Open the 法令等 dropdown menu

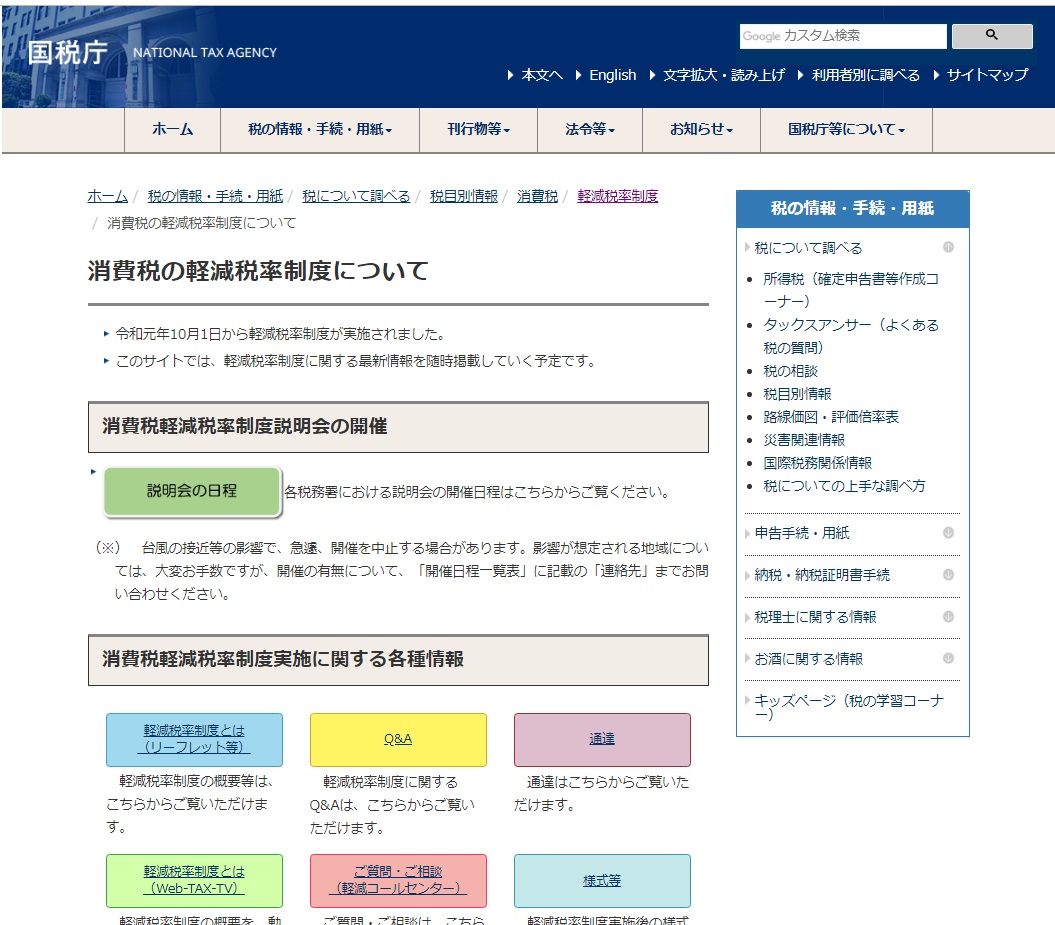[590, 129]
